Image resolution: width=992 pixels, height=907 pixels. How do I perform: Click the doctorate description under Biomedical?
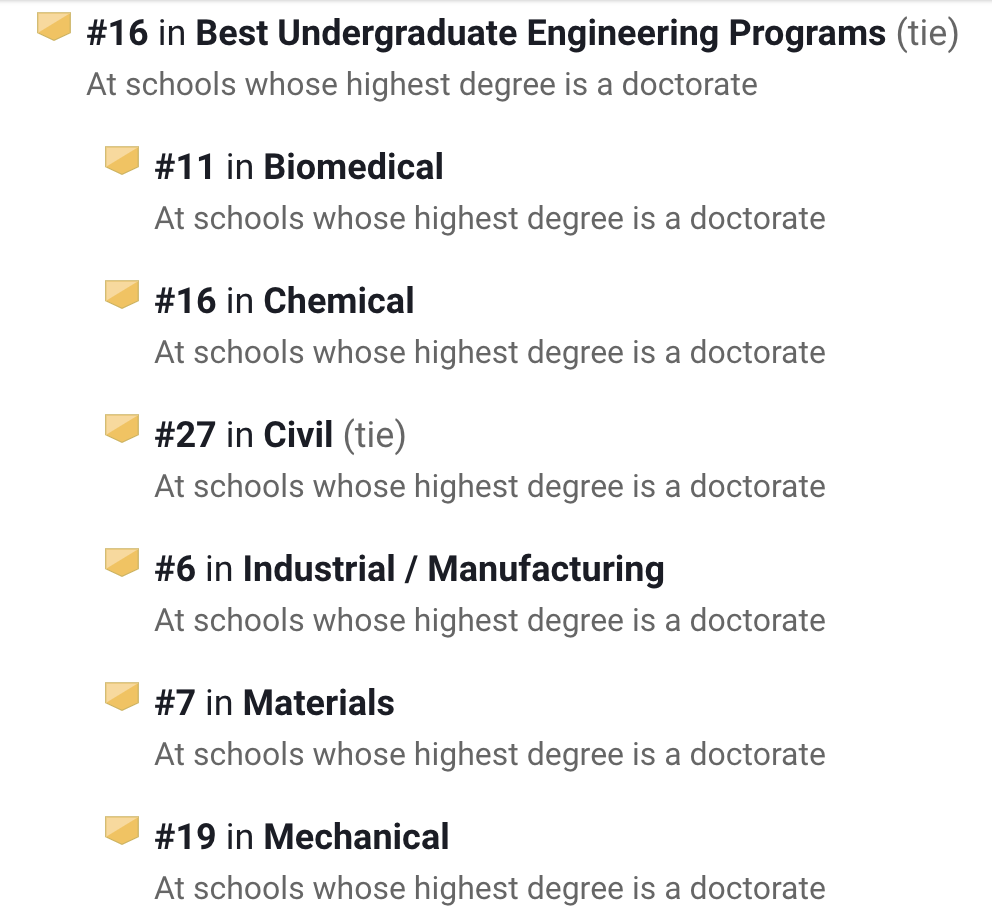tap(490, 218)
